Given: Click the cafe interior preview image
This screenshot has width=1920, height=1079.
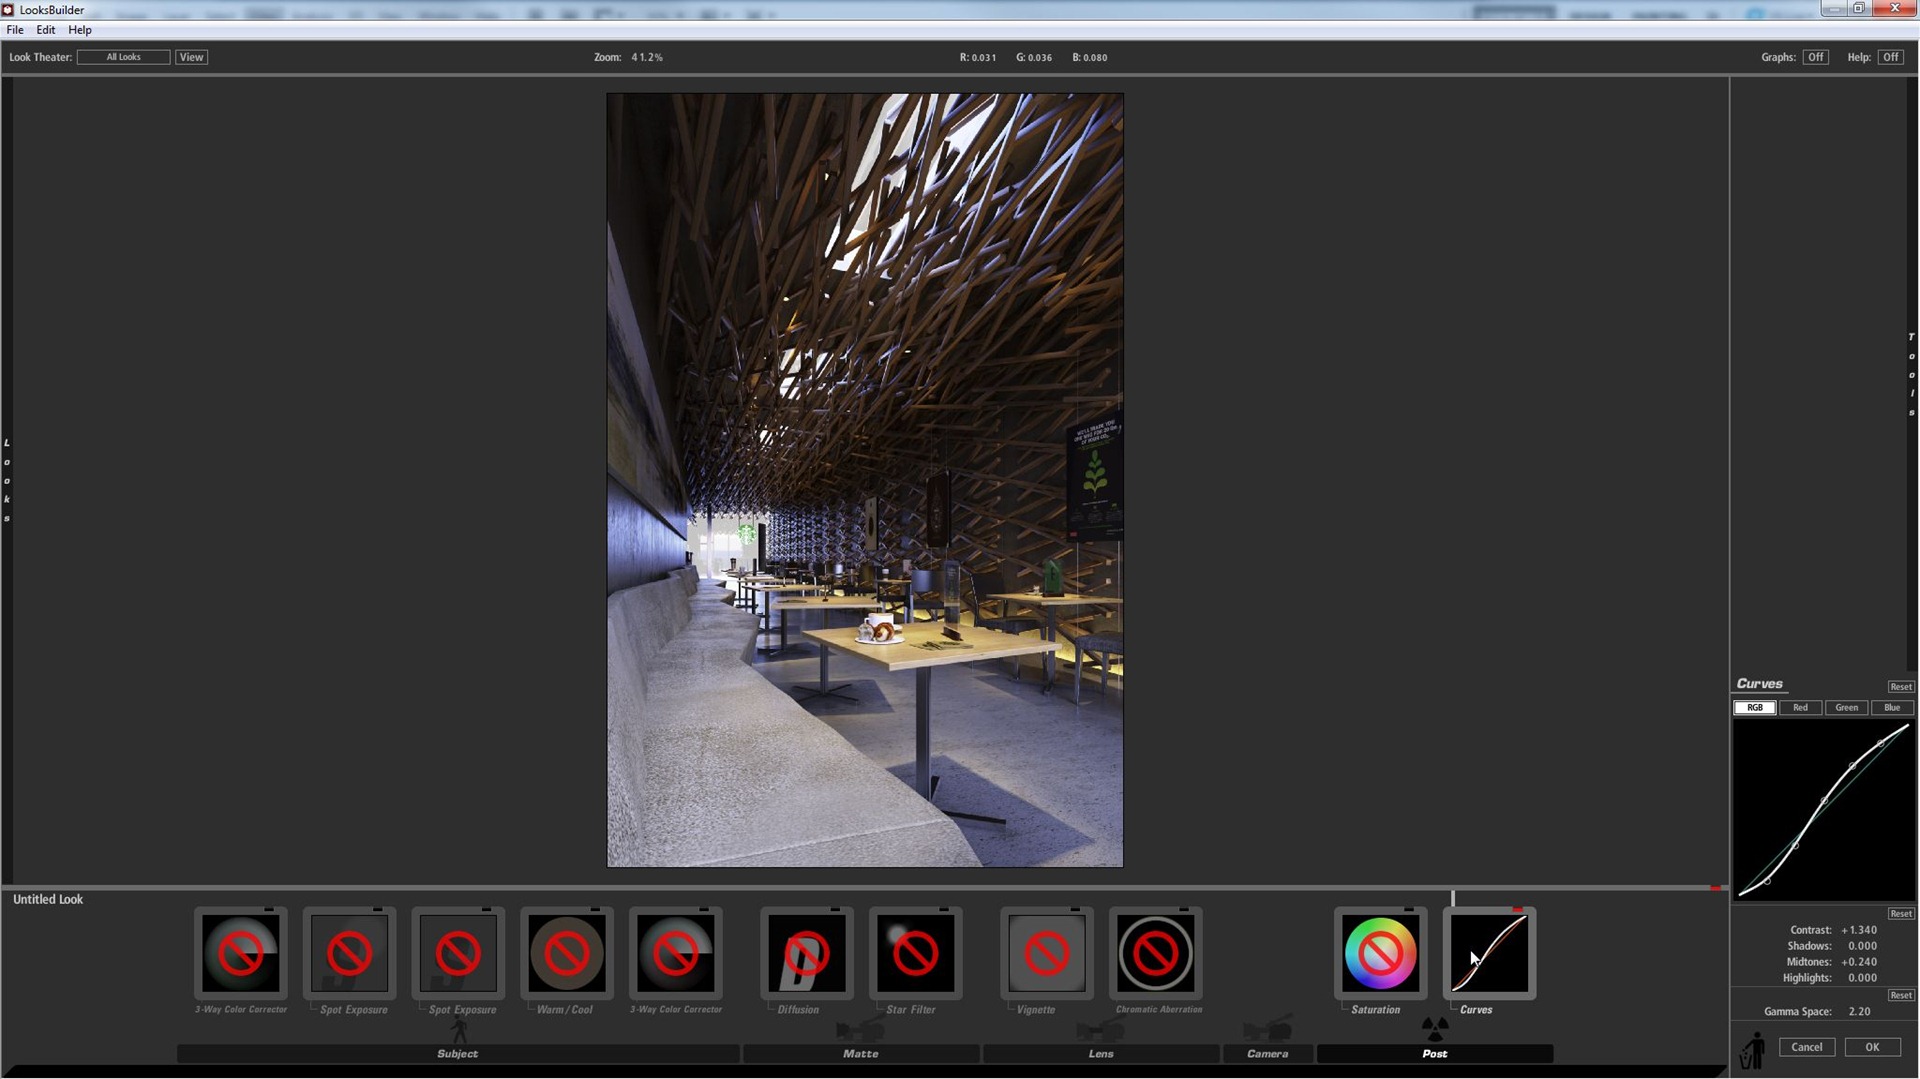Looking at the screenshot, I should click(865, 480).
